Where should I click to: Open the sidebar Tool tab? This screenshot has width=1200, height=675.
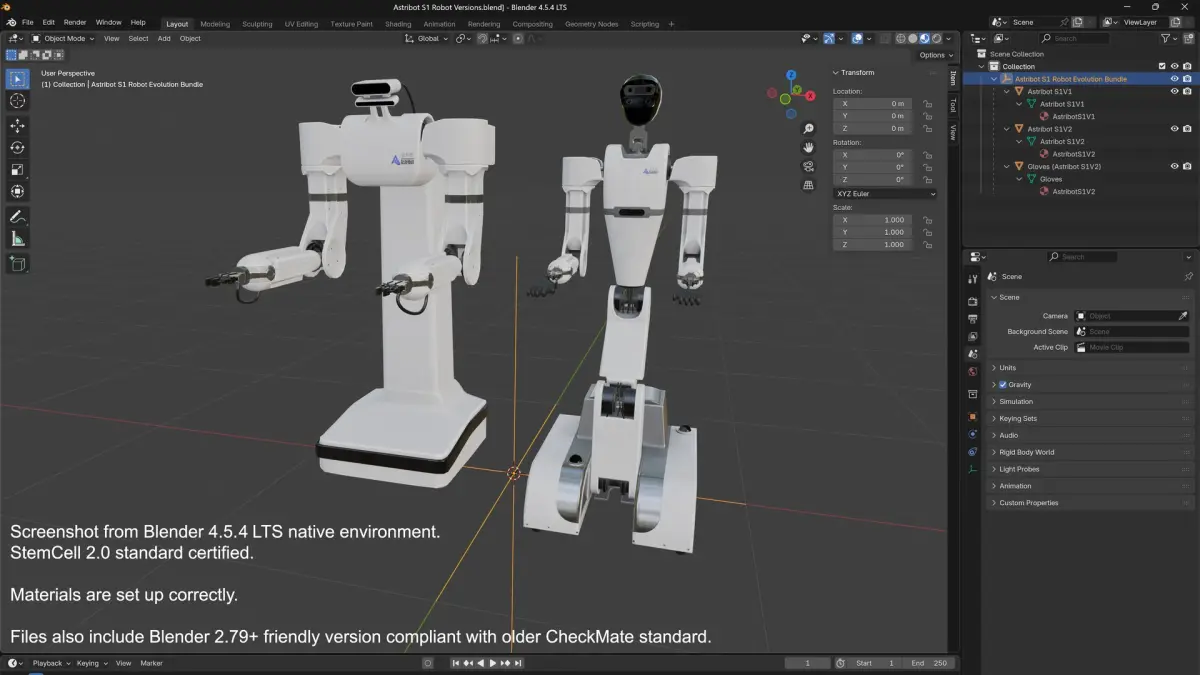click(x=953, y=105)
